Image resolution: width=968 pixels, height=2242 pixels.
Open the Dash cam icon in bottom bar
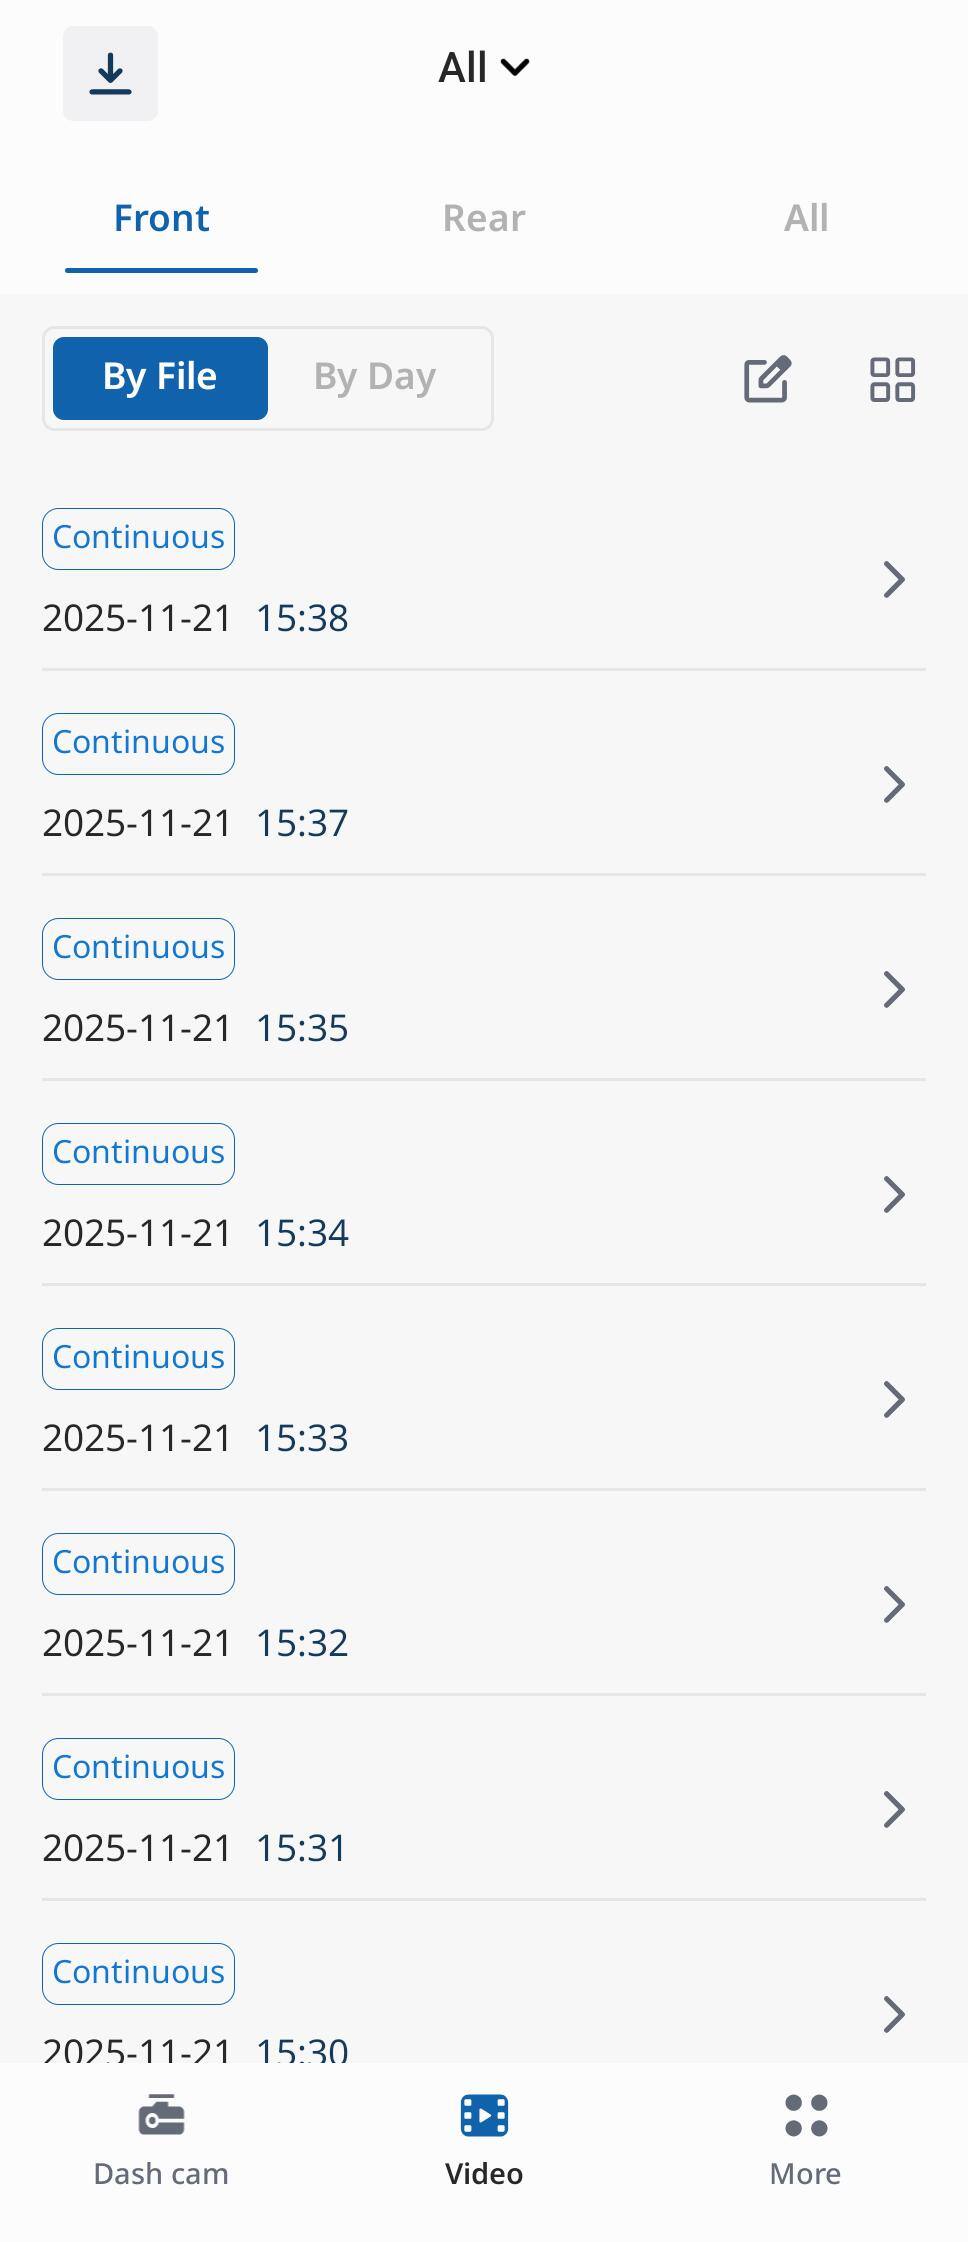click(161, 2115)
